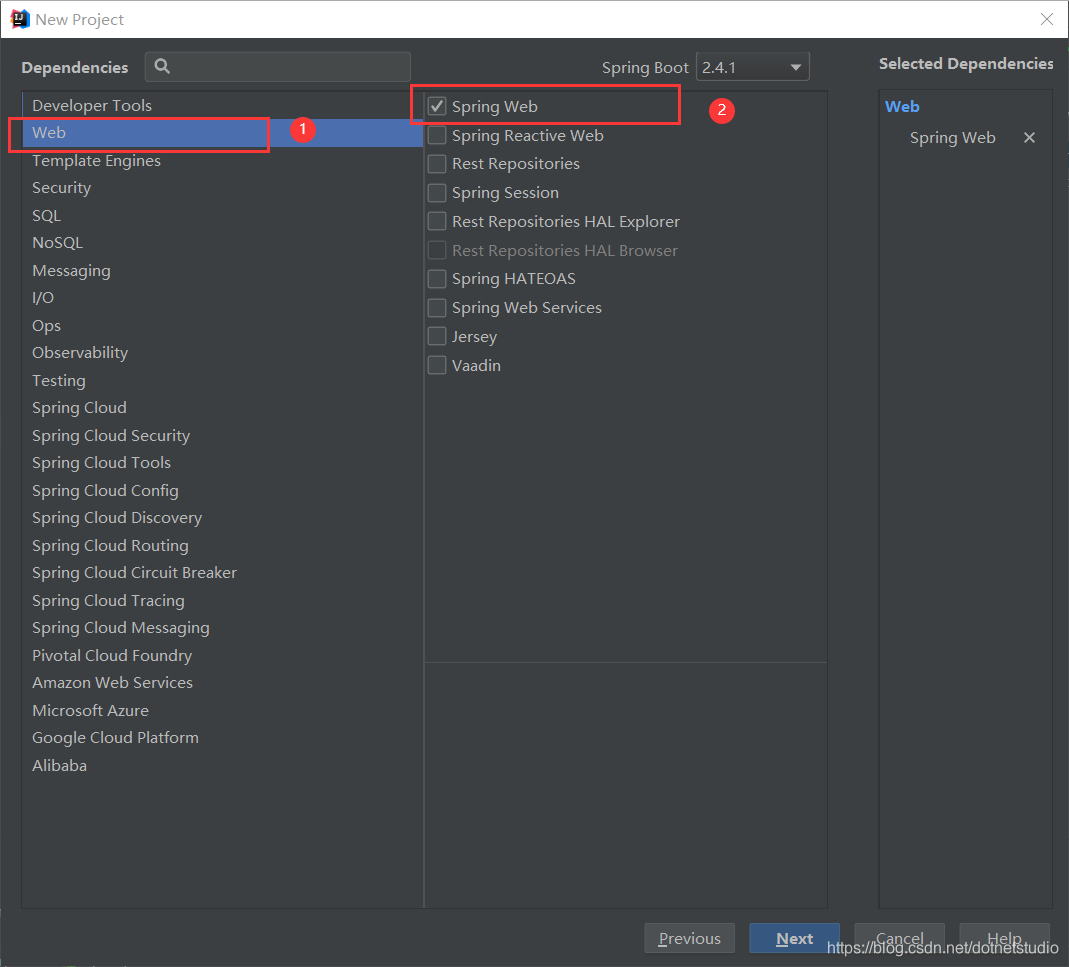Proceed with the Next button
This screenshot has width=1069, height=967.
(x=794, y=938)
